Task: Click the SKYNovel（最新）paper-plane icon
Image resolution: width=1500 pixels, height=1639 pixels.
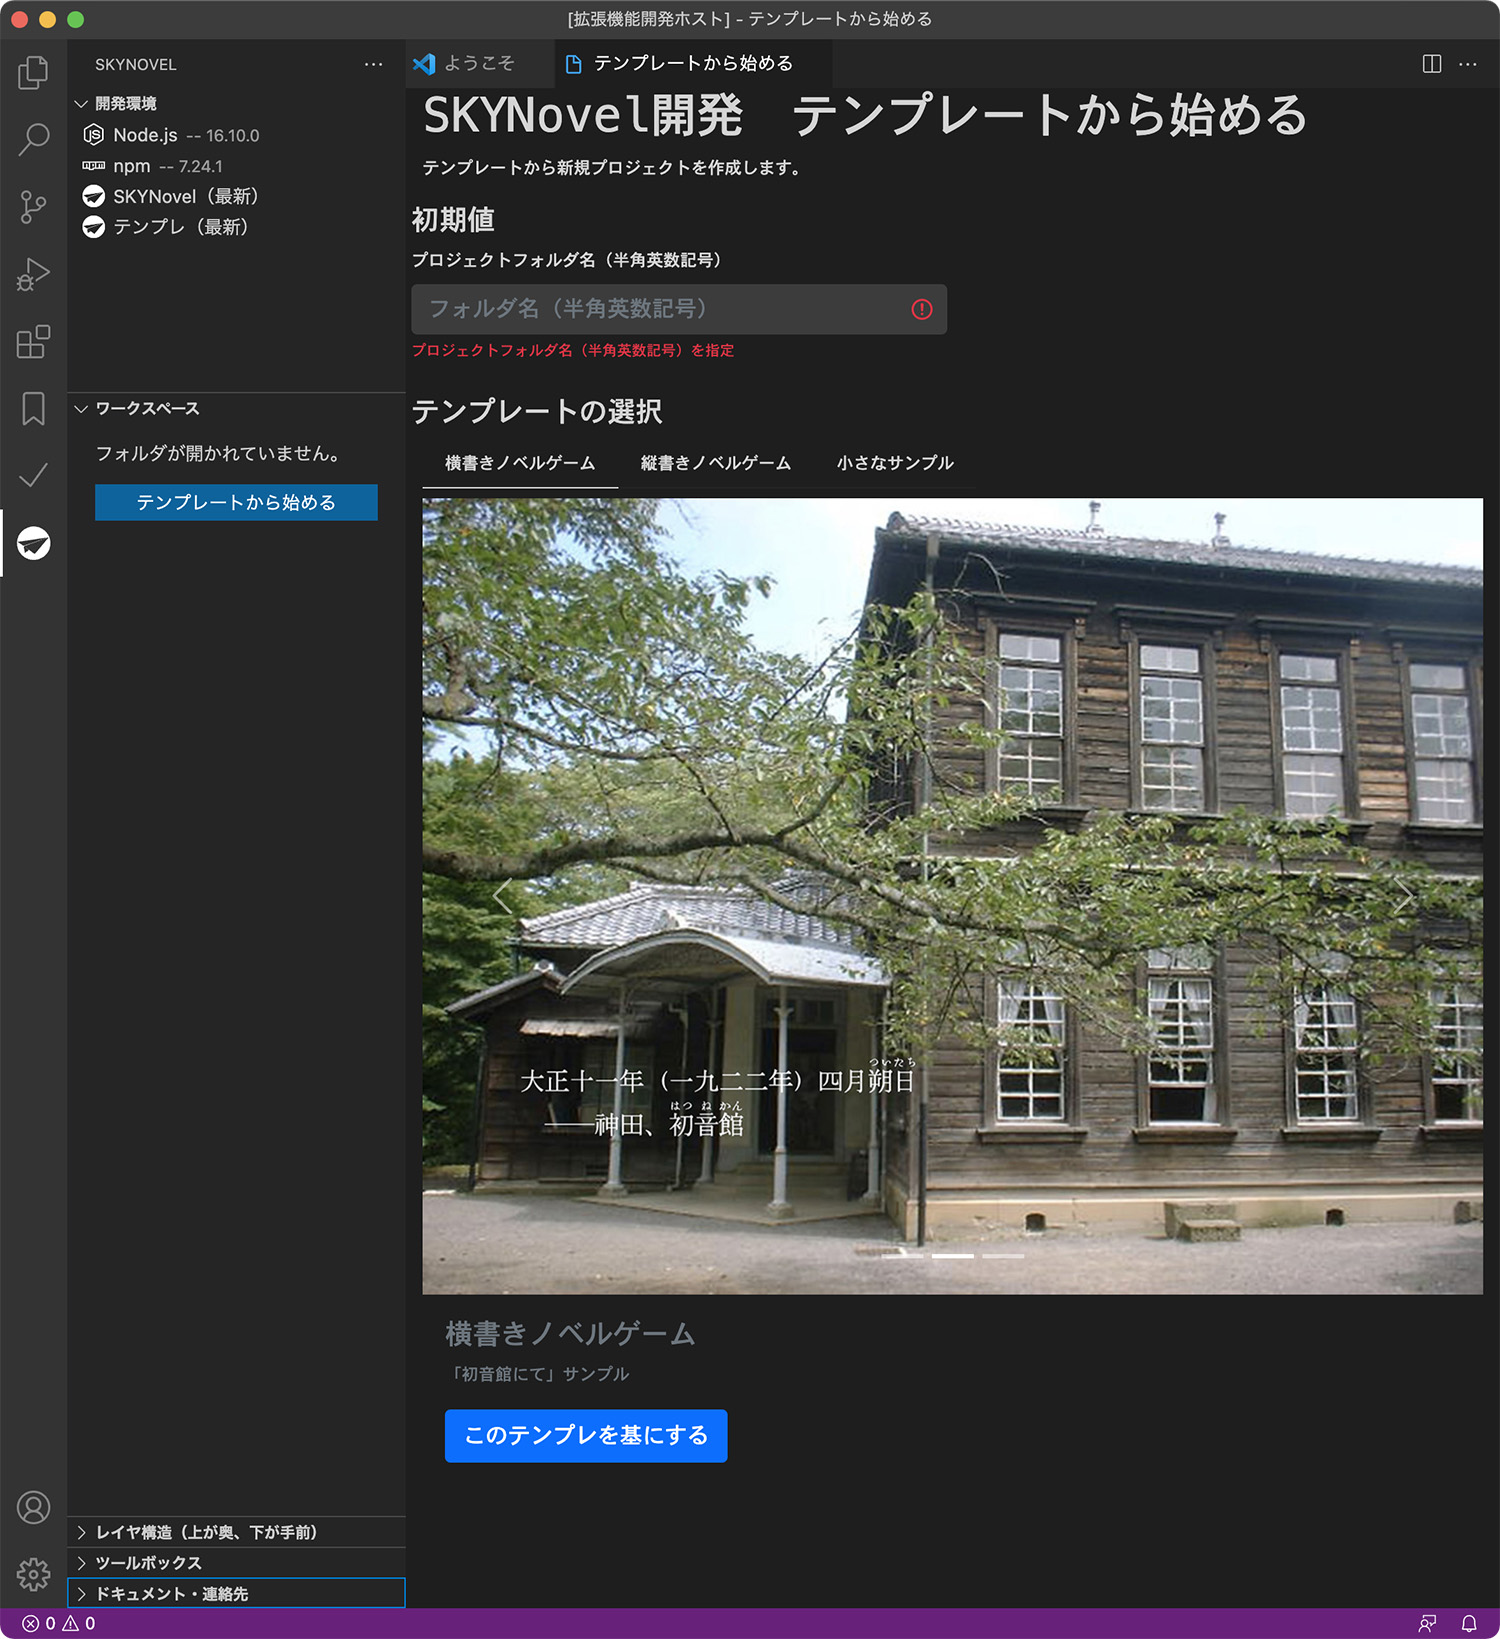Action: [x=94, y=197]
